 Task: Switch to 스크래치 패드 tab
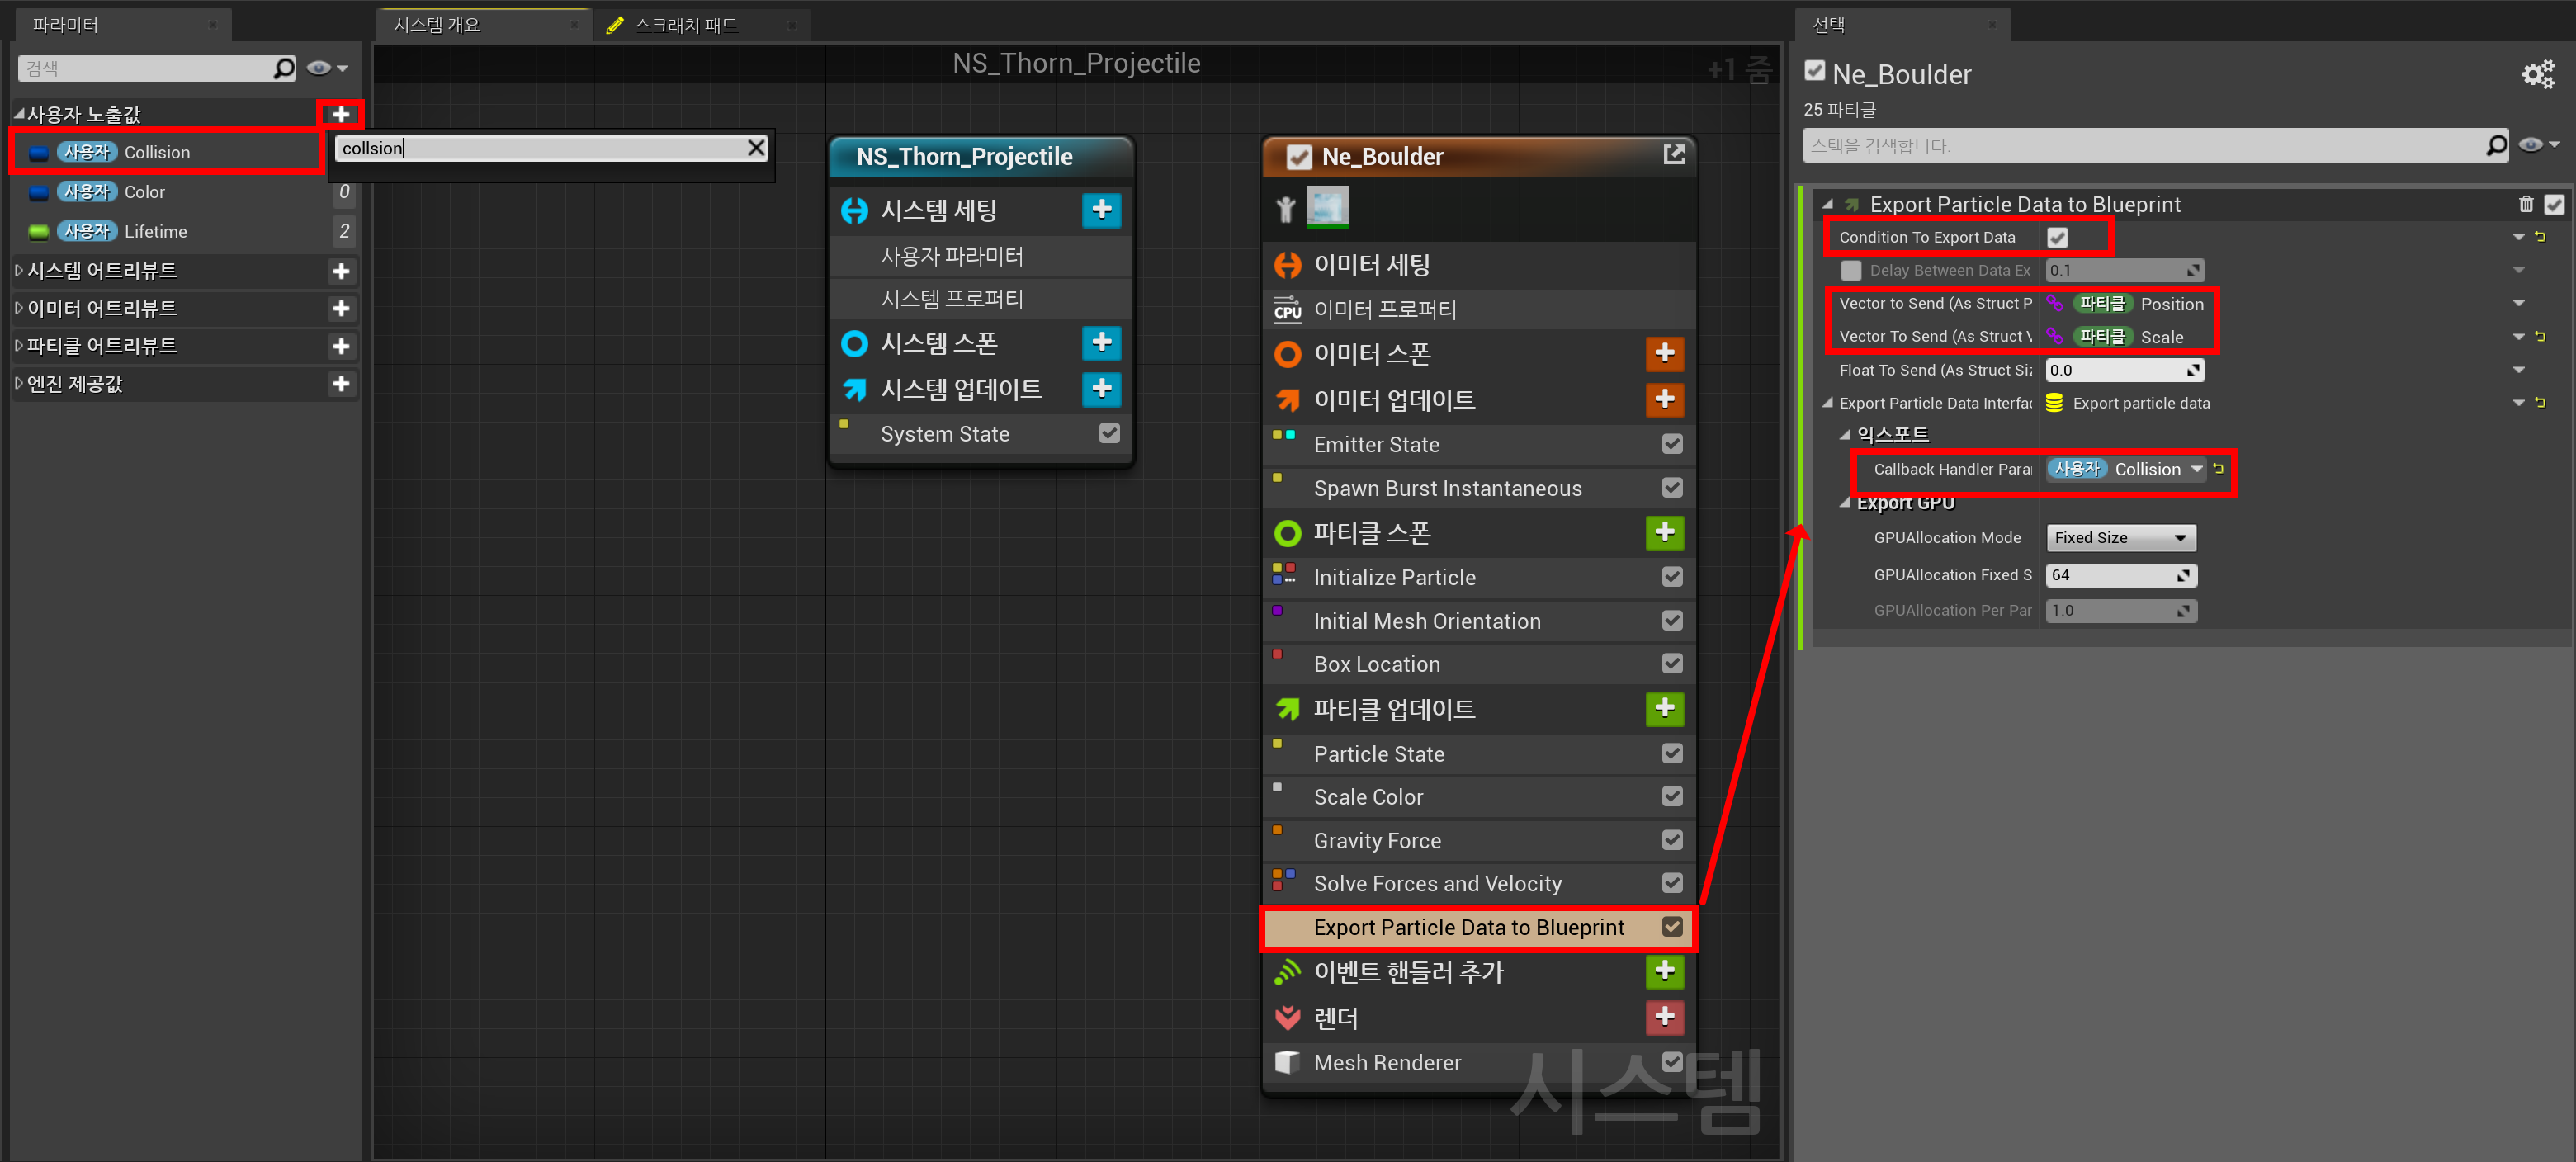tap(685, 25)
